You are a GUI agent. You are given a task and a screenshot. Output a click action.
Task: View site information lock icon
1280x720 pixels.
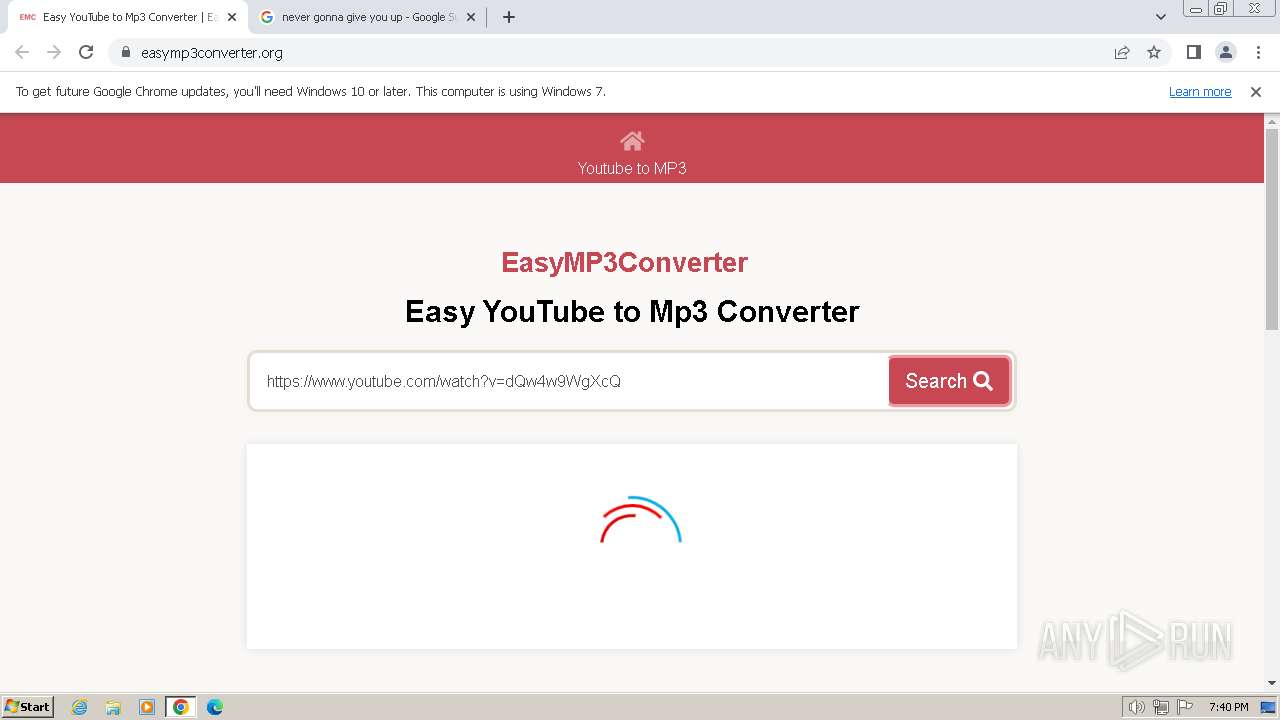coord(126,53)
